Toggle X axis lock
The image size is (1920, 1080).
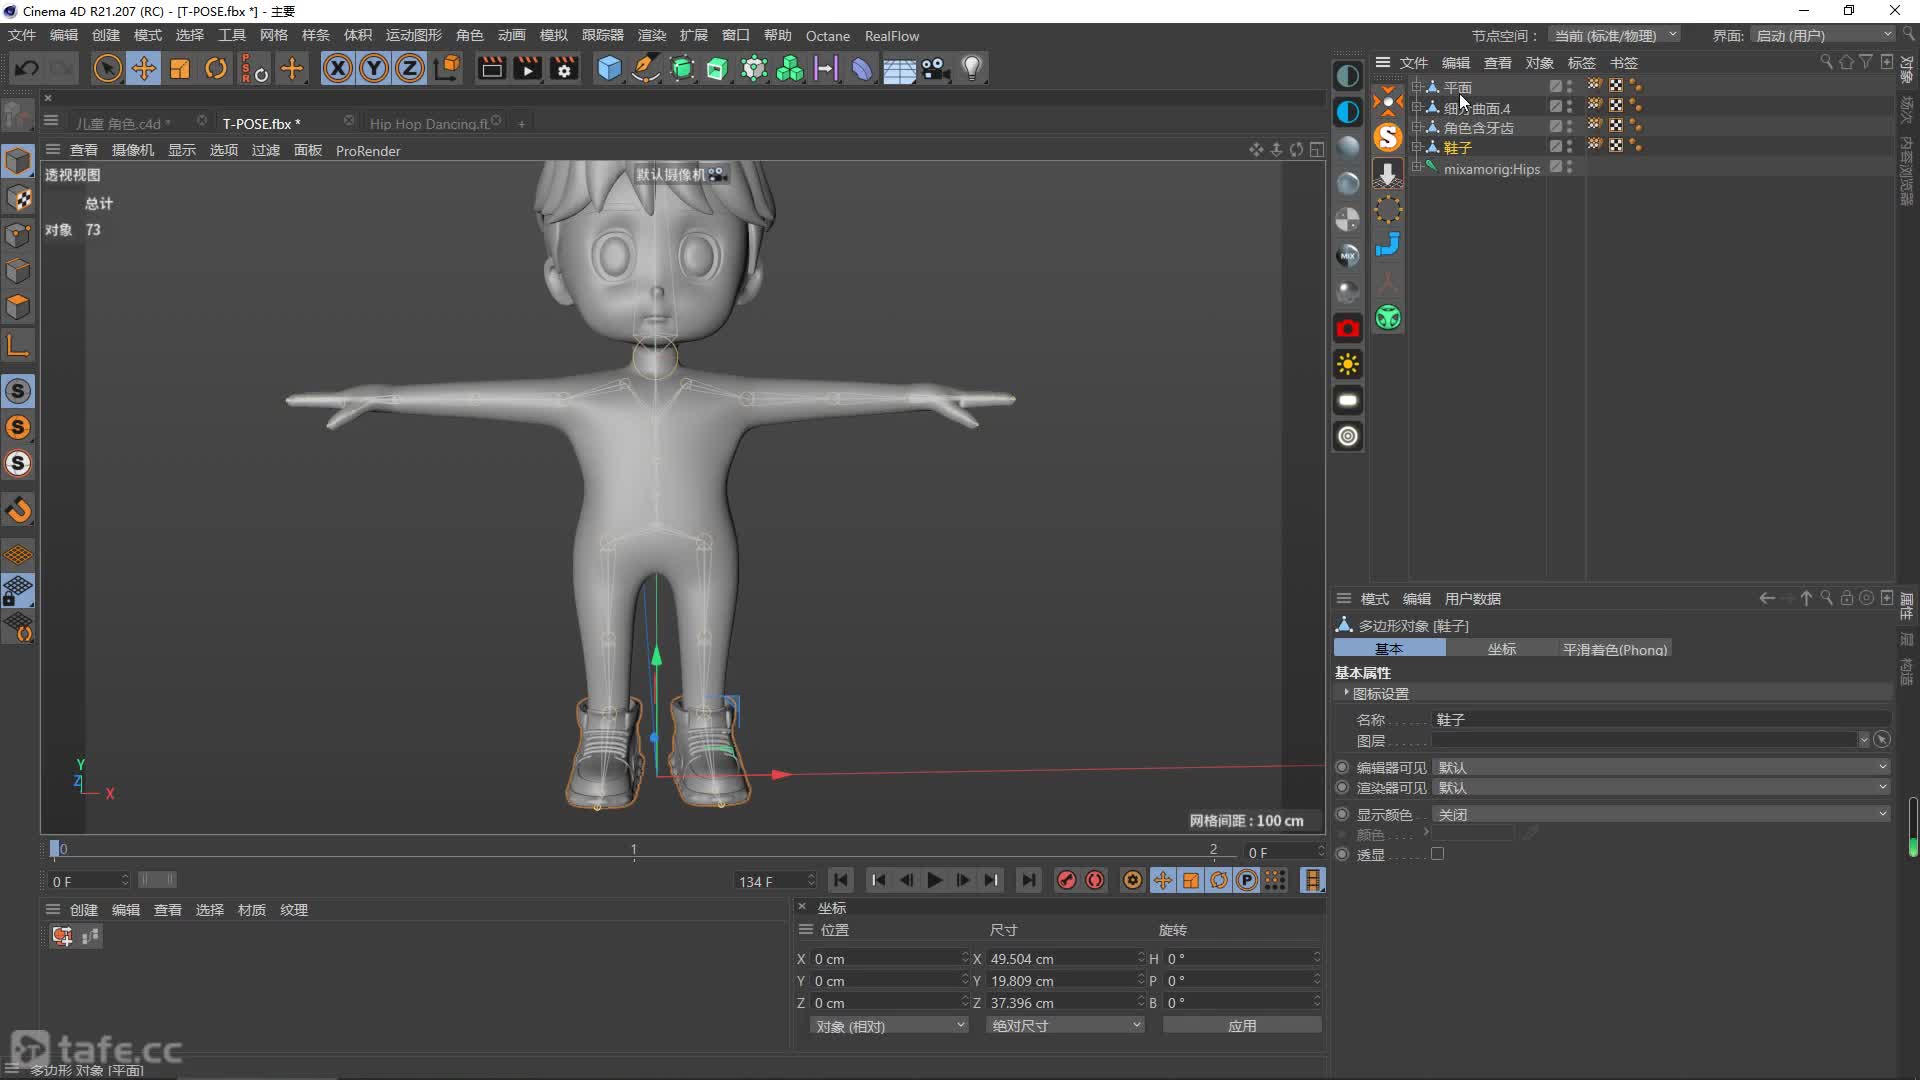point(338,68)
